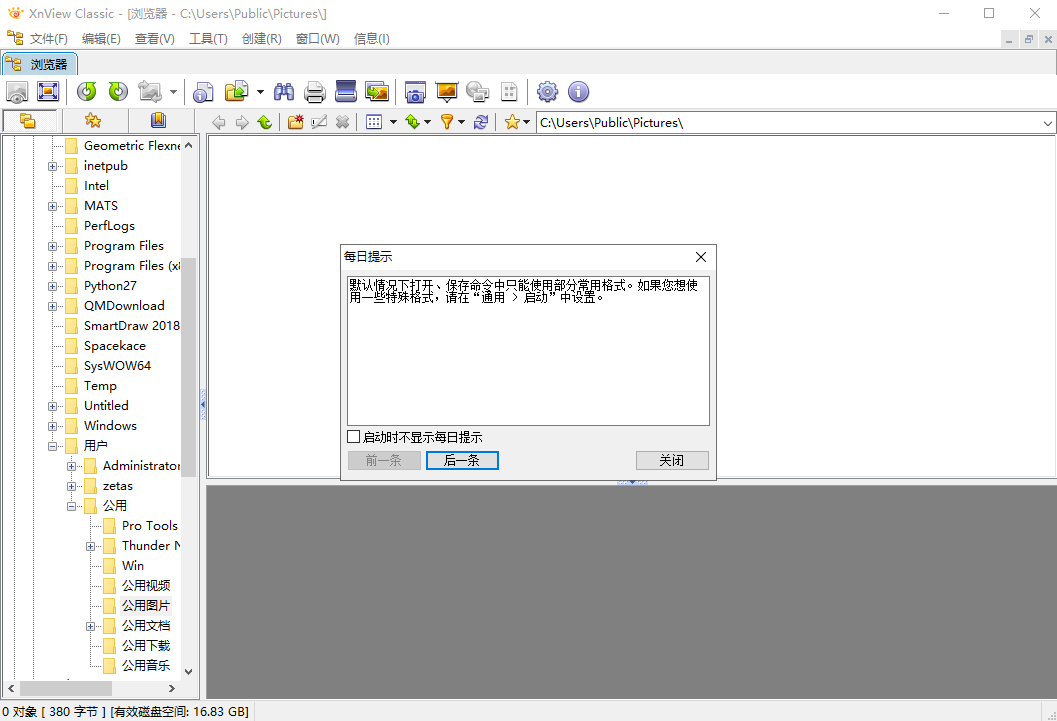Open the batch convert images icon
Image resolution: width=1057 pixels, height=721 pixels.
click(x=377, y=92)
